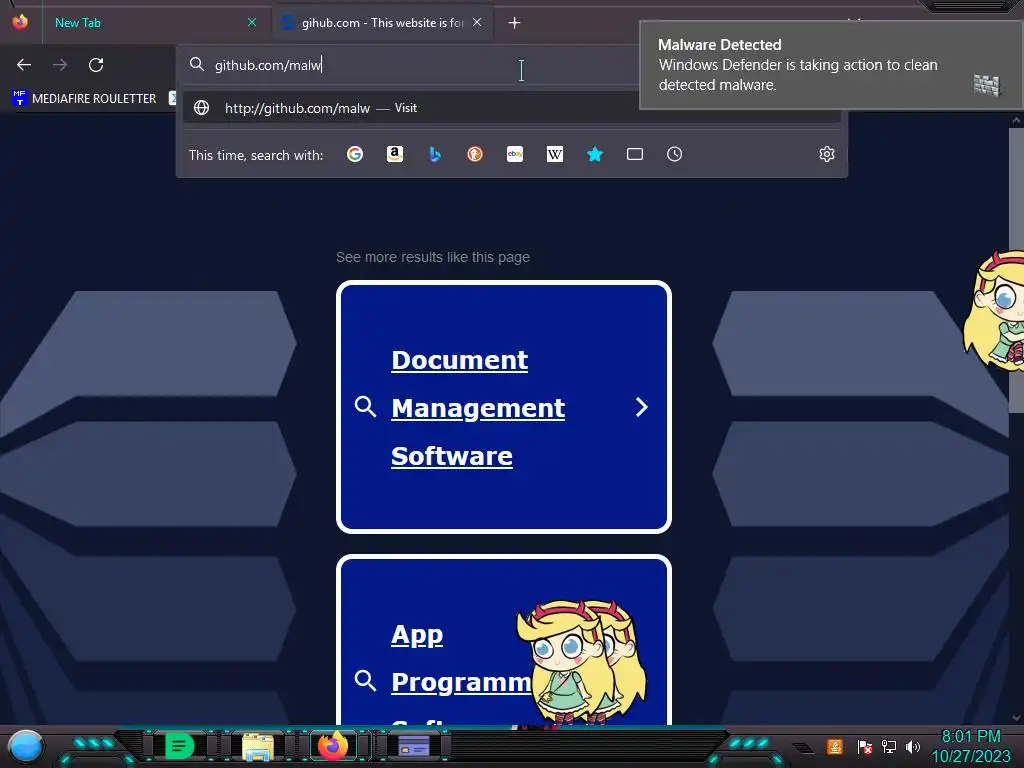The width and height of the screenshot is (1024, 768).
Task: Search this time with Google
Action: tap(355, 154)
